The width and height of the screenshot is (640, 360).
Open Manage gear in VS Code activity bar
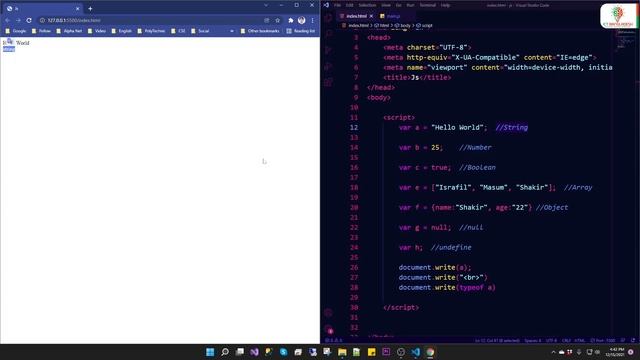(x=329, y=329)
